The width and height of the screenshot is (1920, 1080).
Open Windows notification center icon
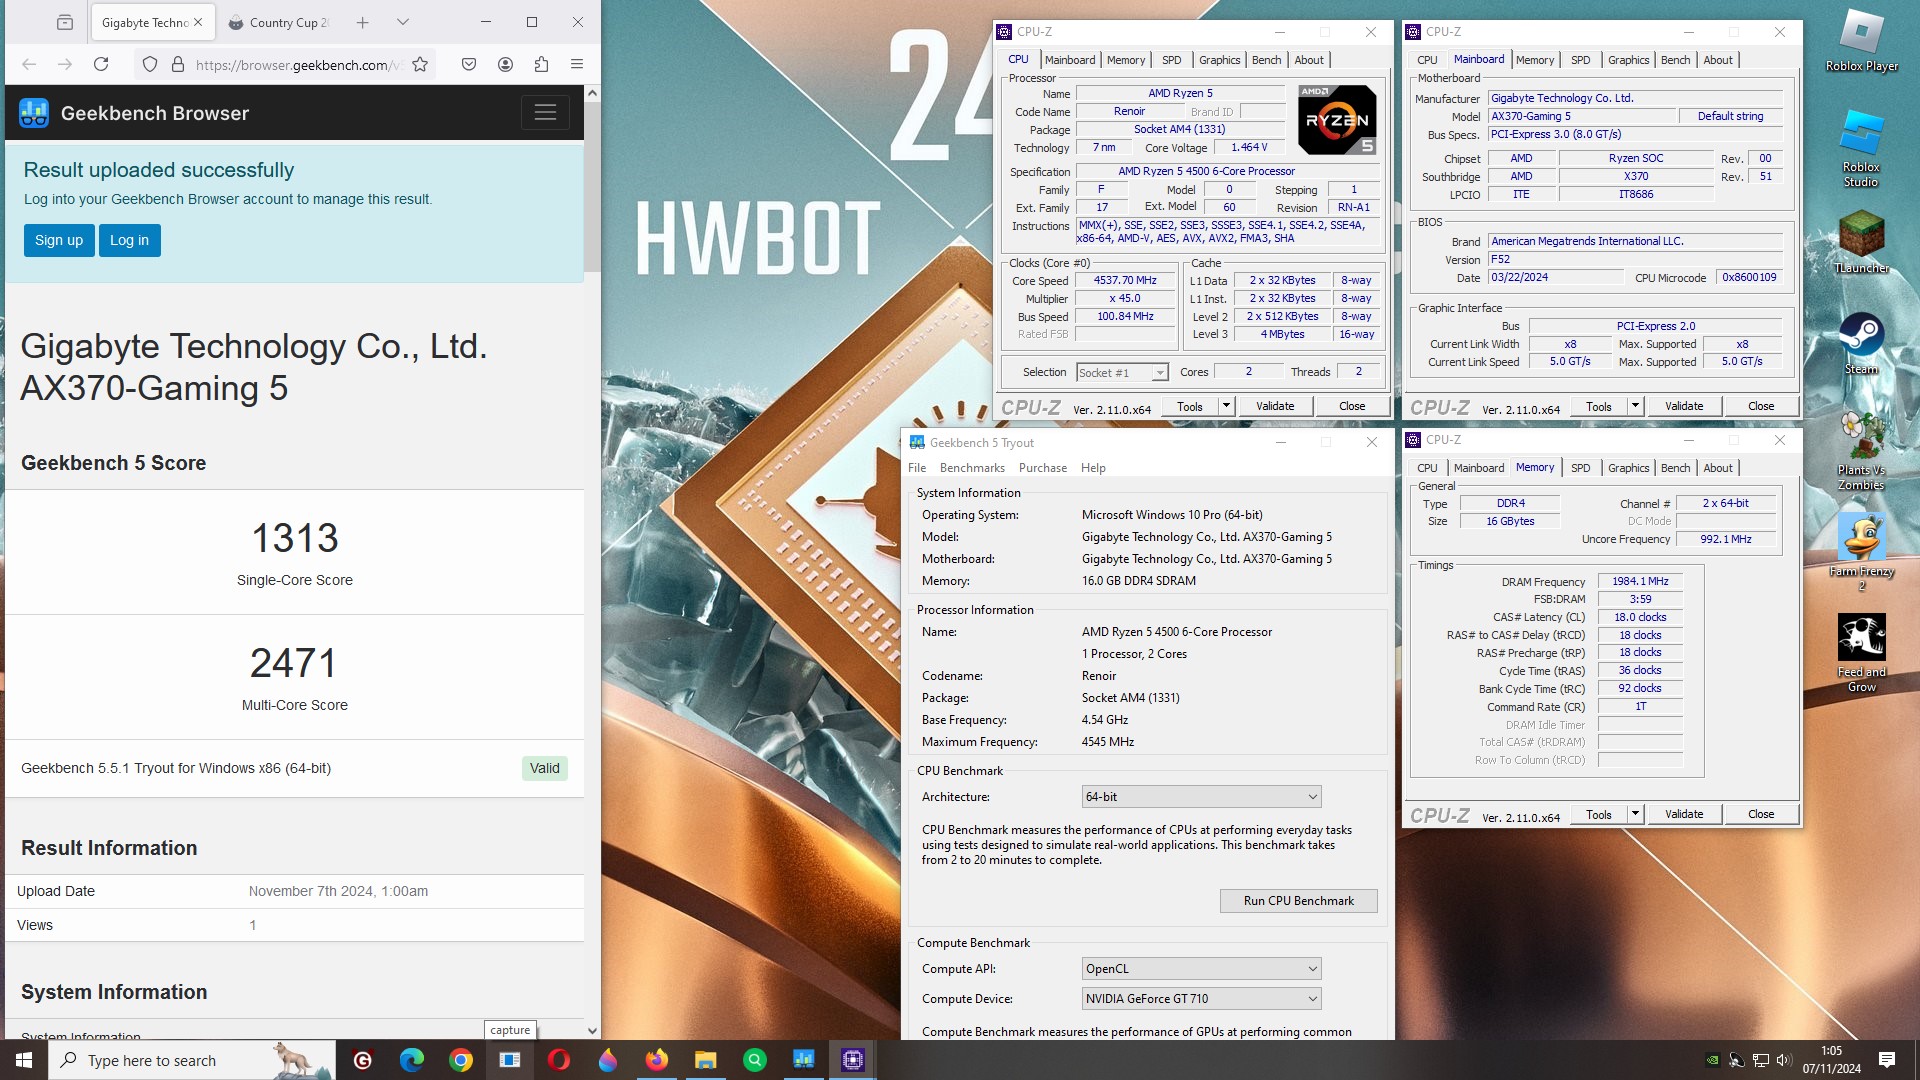pyautogui.click(x=1887, y=1060)
